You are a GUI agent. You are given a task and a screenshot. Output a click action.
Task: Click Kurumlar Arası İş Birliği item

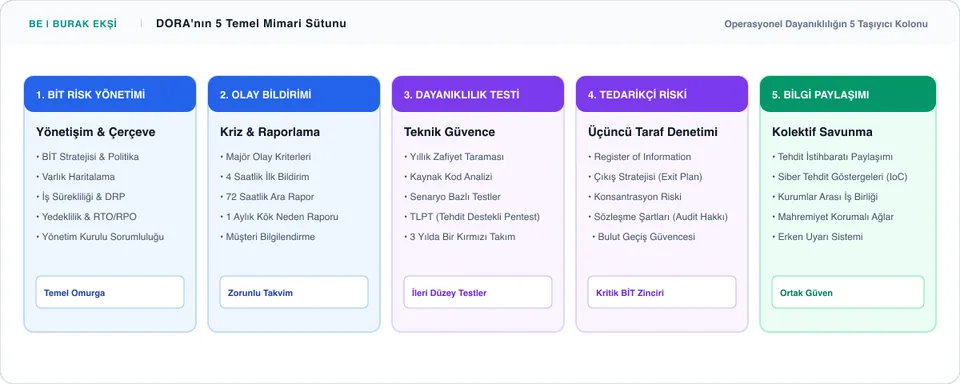click(x=825, y=197)
